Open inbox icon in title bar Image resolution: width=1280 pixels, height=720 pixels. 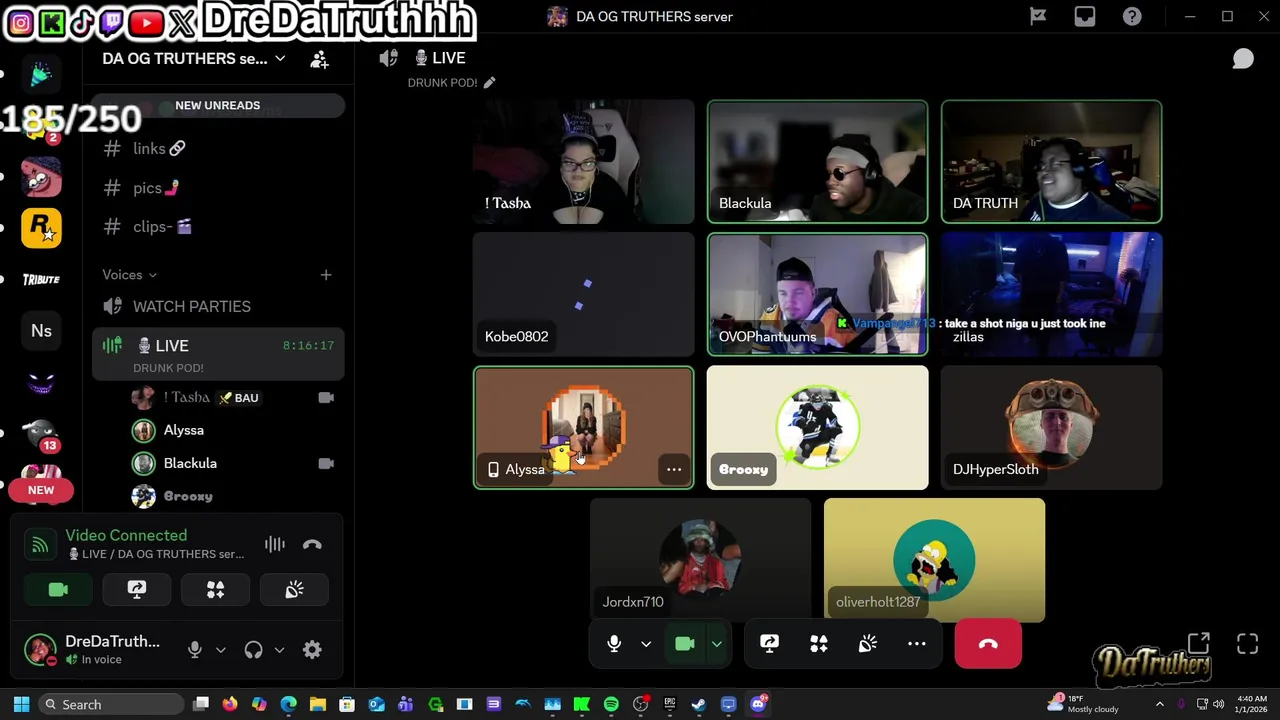[x=1085, y=16]
